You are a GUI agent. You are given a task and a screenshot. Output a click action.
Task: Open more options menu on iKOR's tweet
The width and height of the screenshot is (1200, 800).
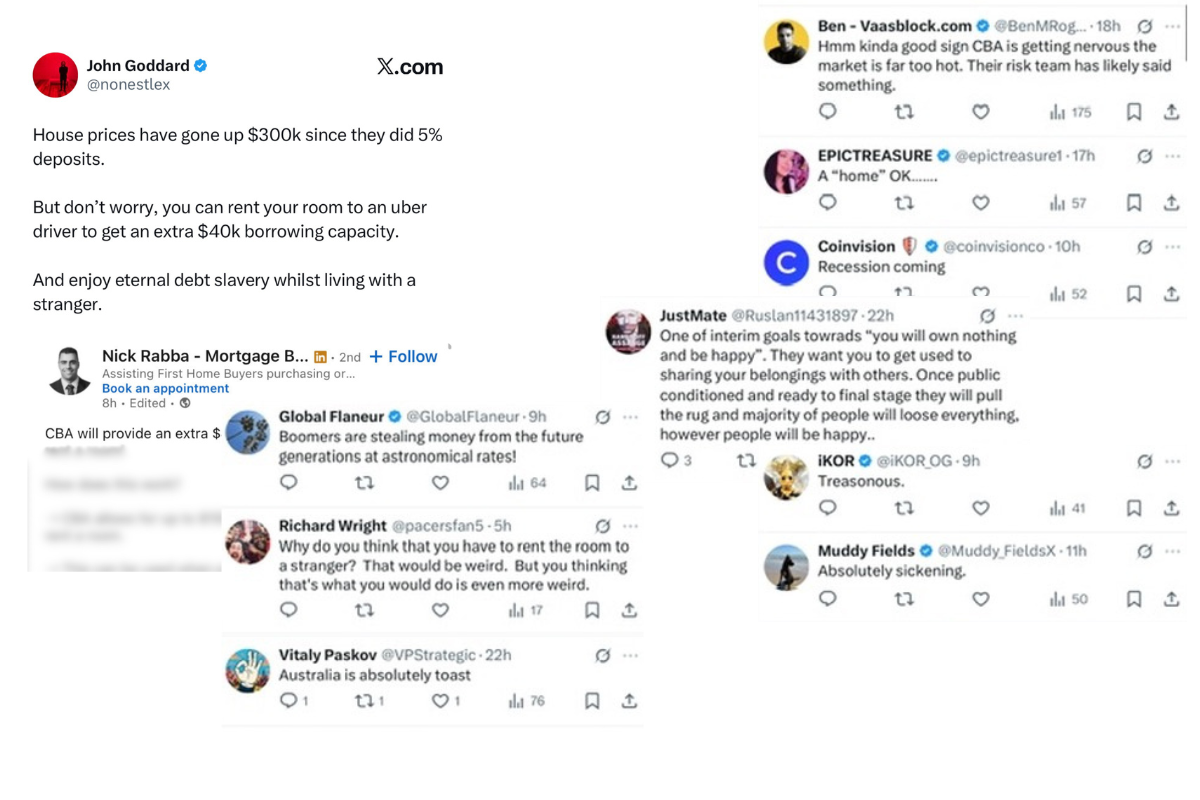tap(1172, 461)
